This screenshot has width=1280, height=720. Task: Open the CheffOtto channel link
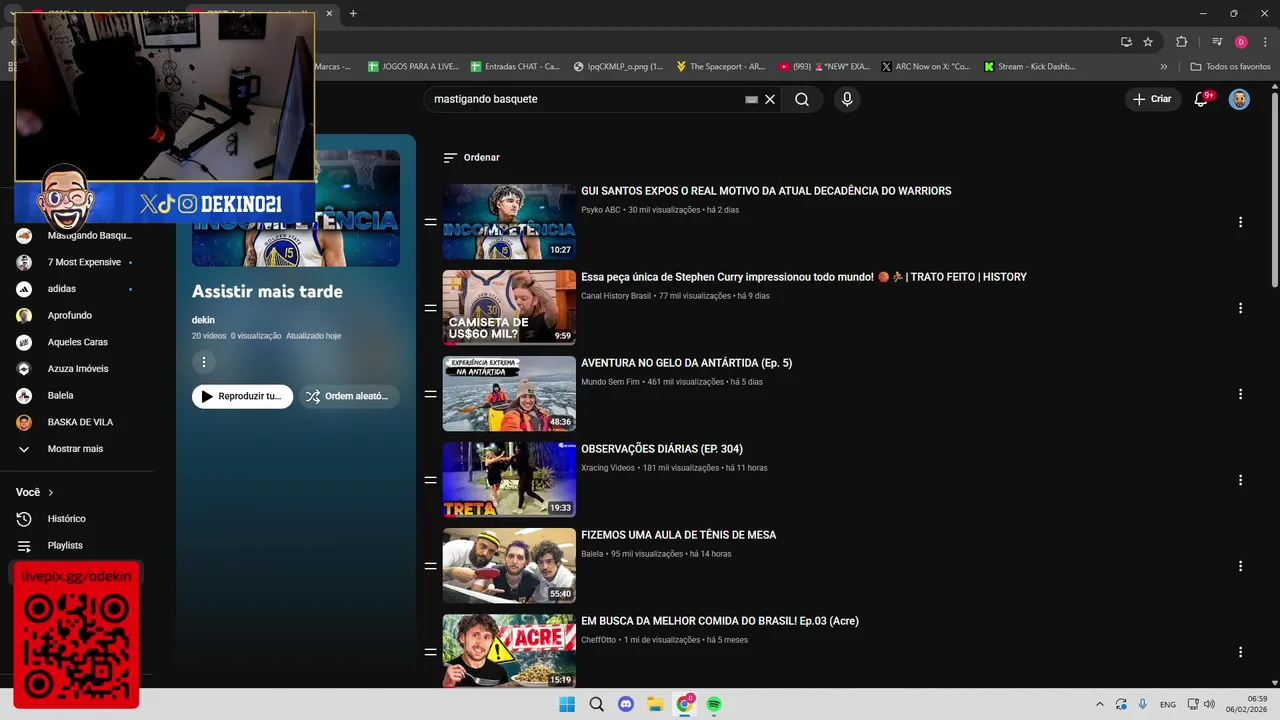(598, 640)
